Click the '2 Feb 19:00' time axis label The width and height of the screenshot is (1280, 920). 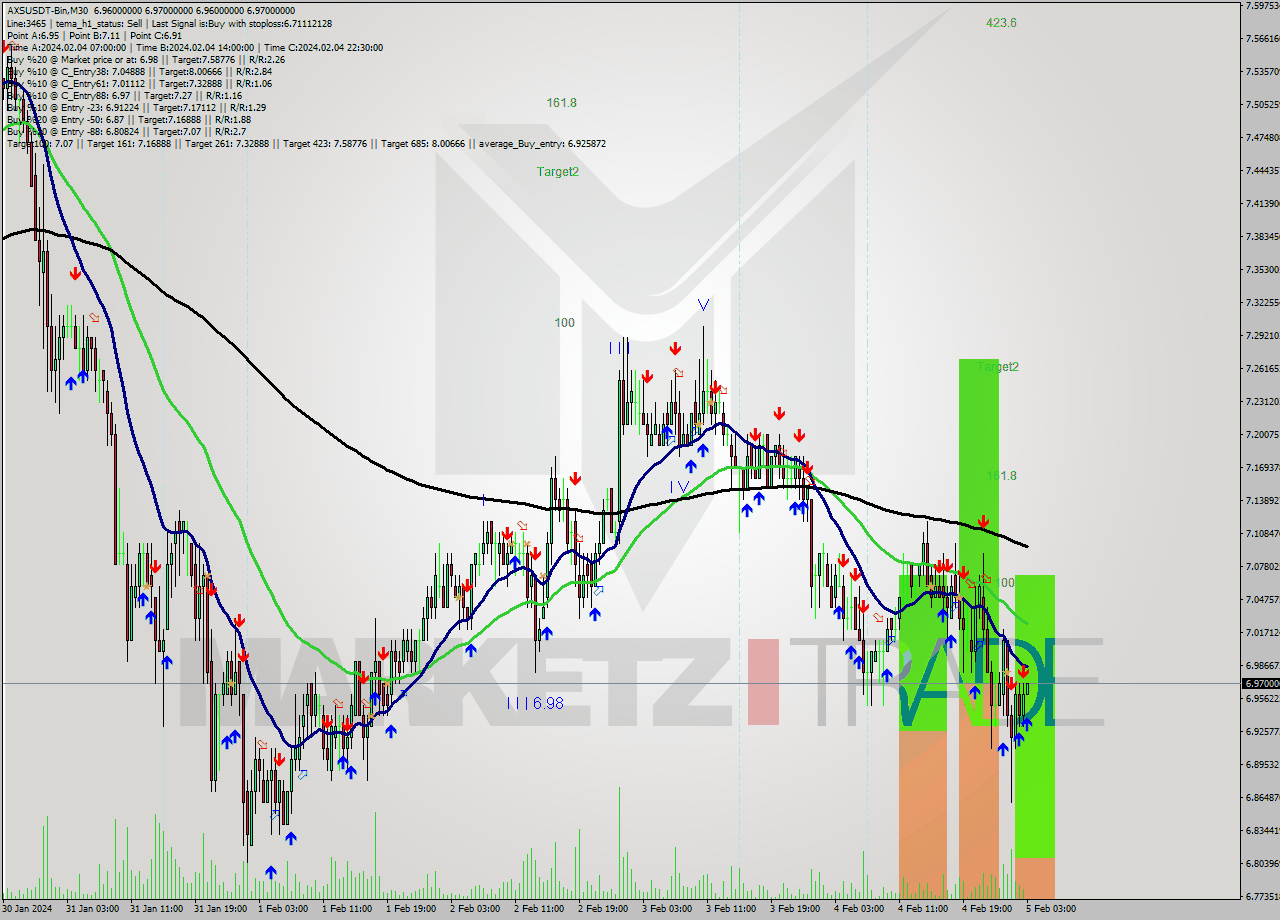603,909
